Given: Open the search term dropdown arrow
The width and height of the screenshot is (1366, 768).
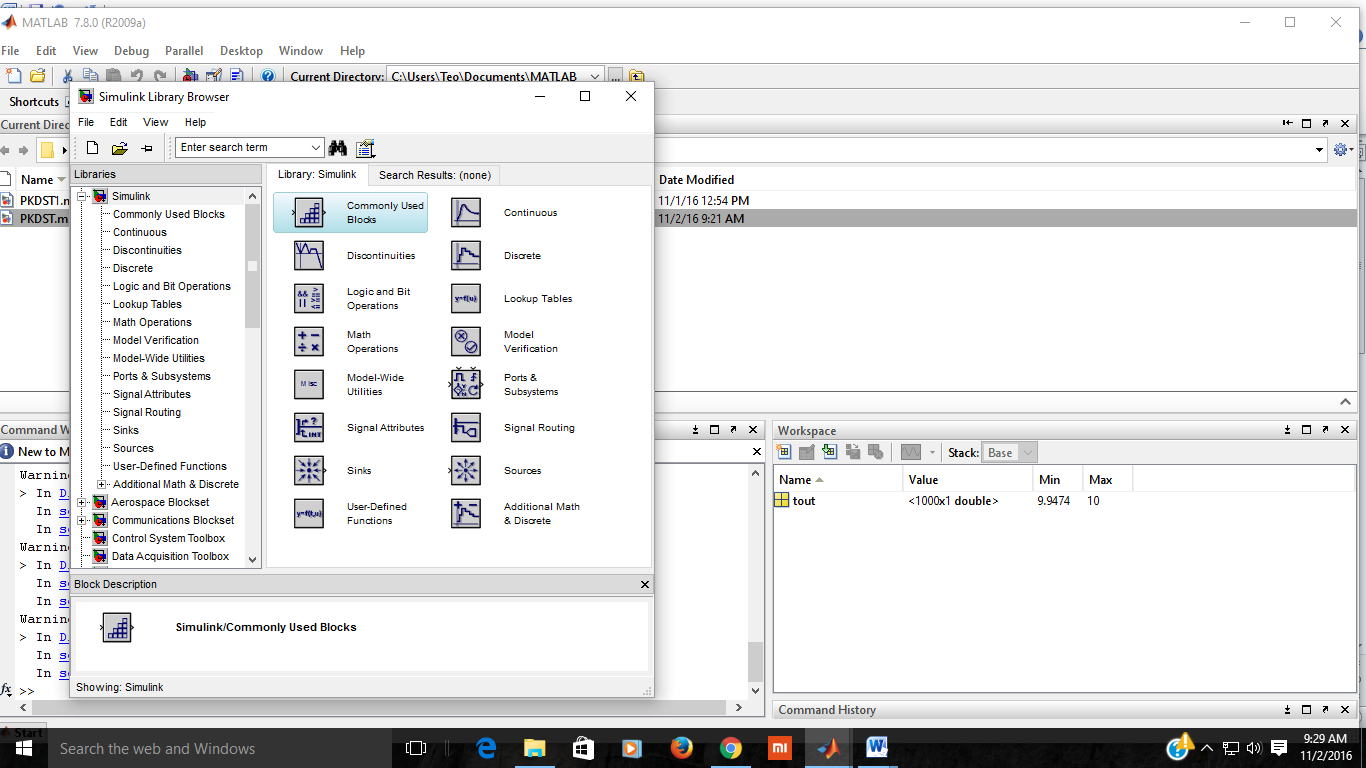Looking at the screenshot, I should [x=316, y=148].
